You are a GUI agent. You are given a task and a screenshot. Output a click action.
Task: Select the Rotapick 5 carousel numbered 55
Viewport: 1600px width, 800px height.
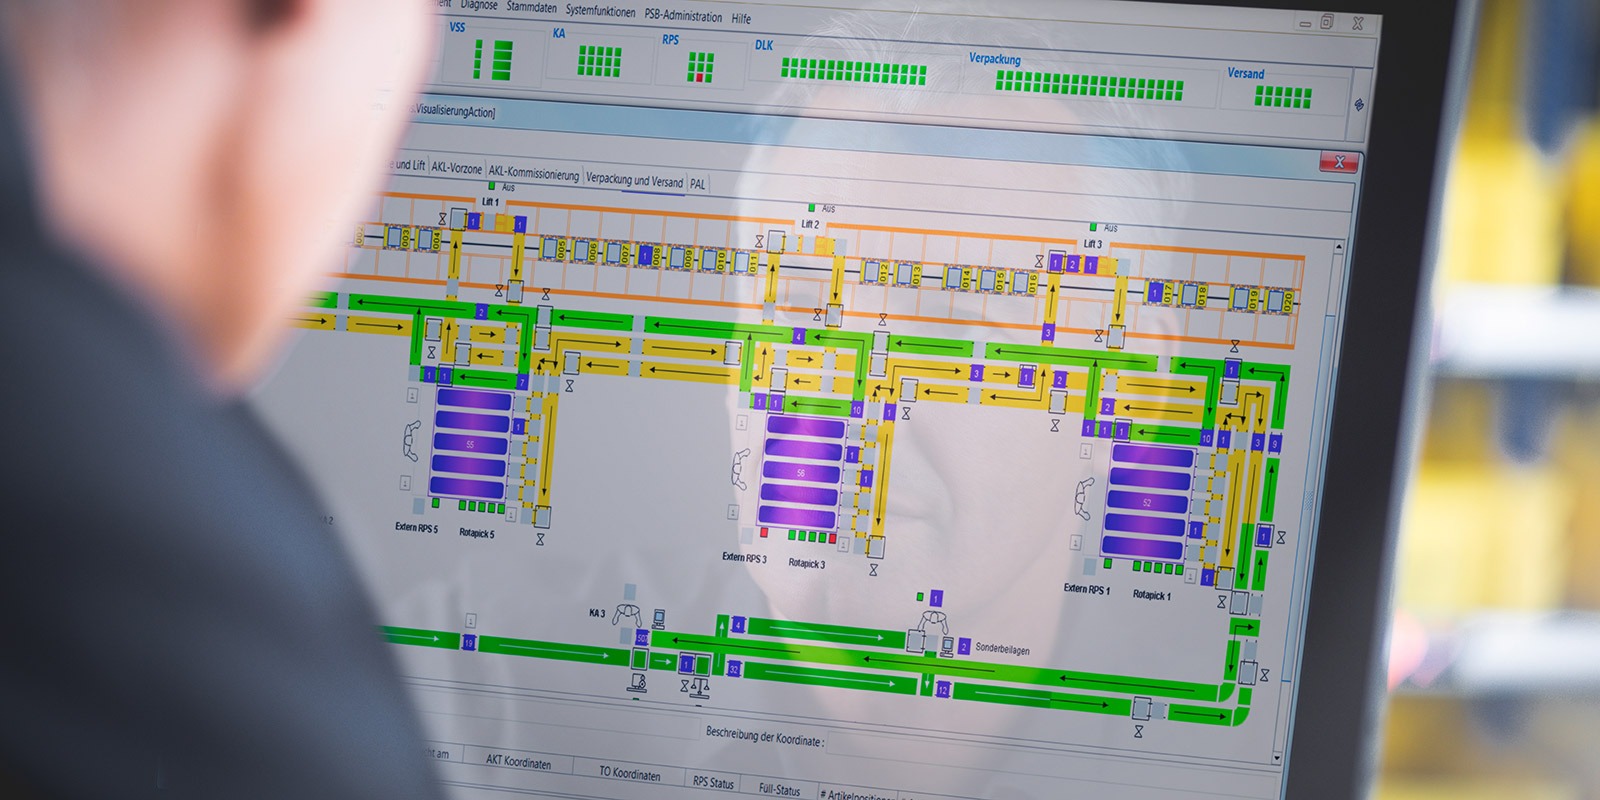[x=470, y=444]
